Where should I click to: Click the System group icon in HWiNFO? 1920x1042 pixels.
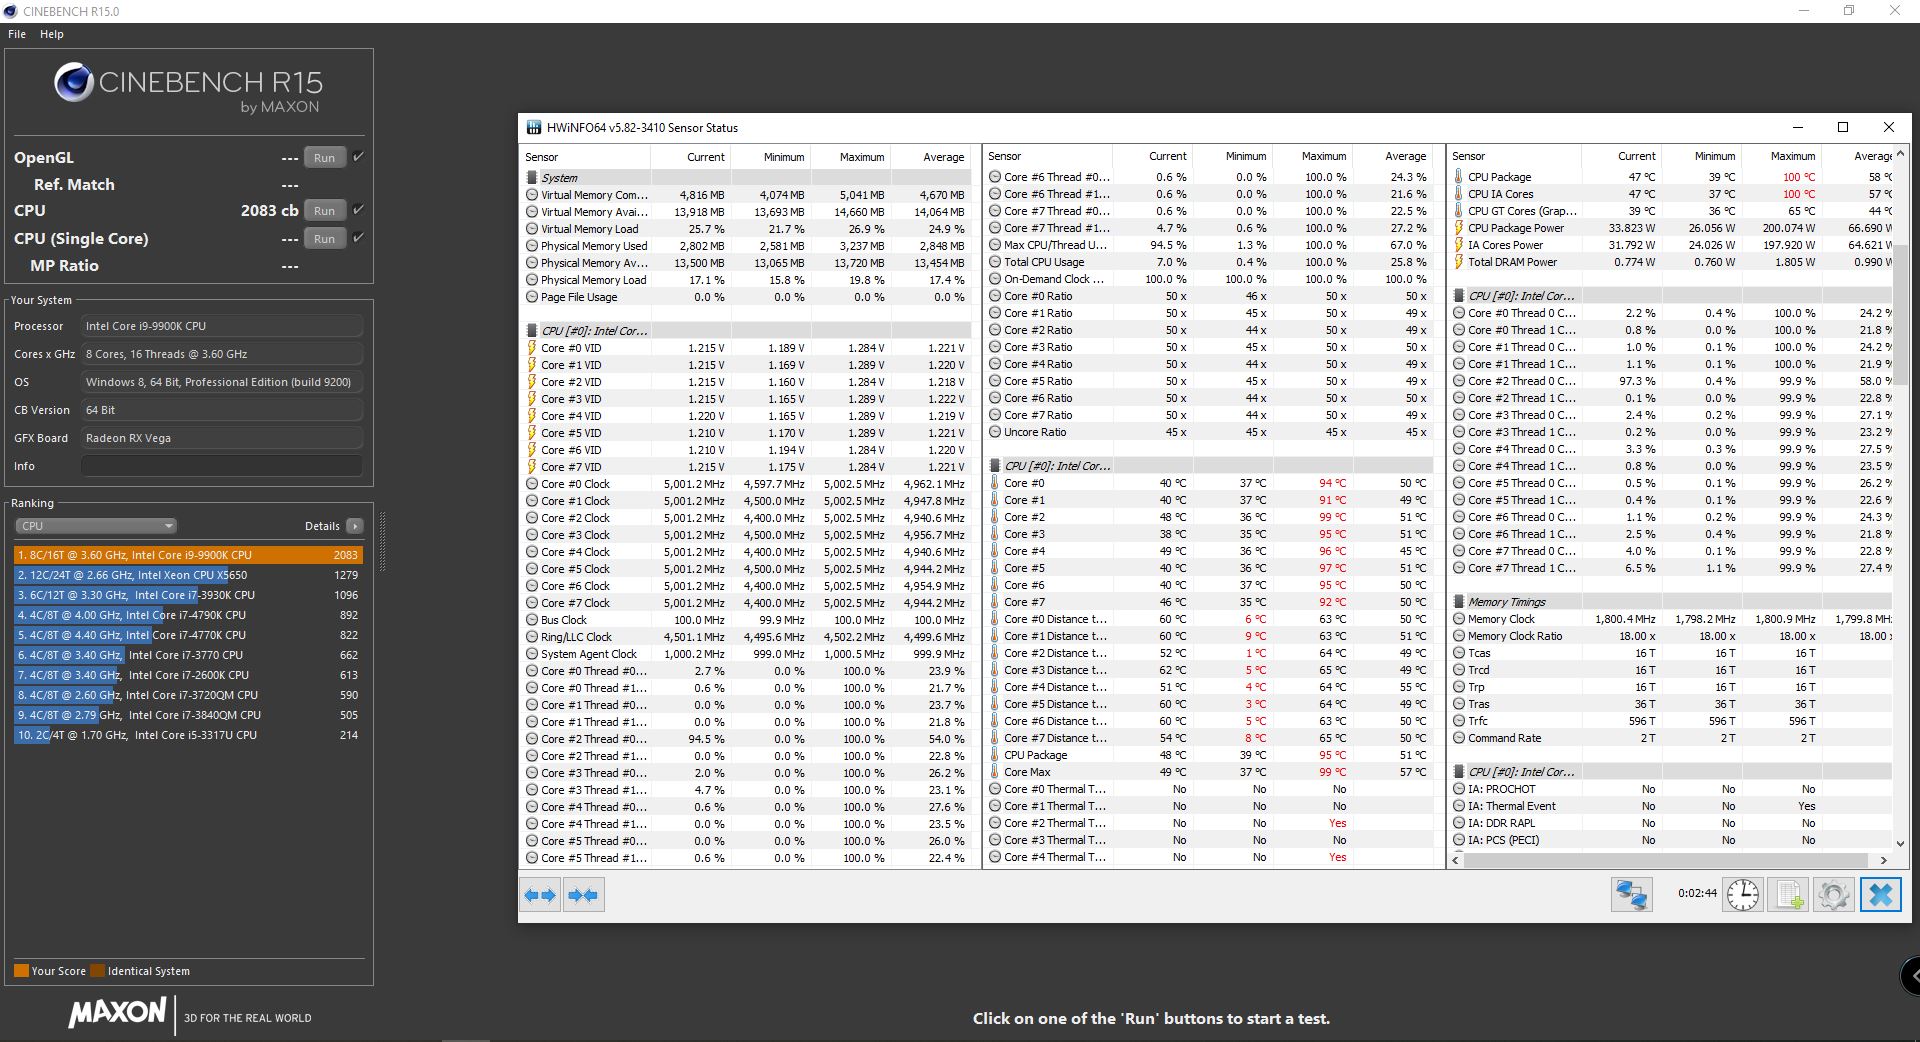[532, 178]
